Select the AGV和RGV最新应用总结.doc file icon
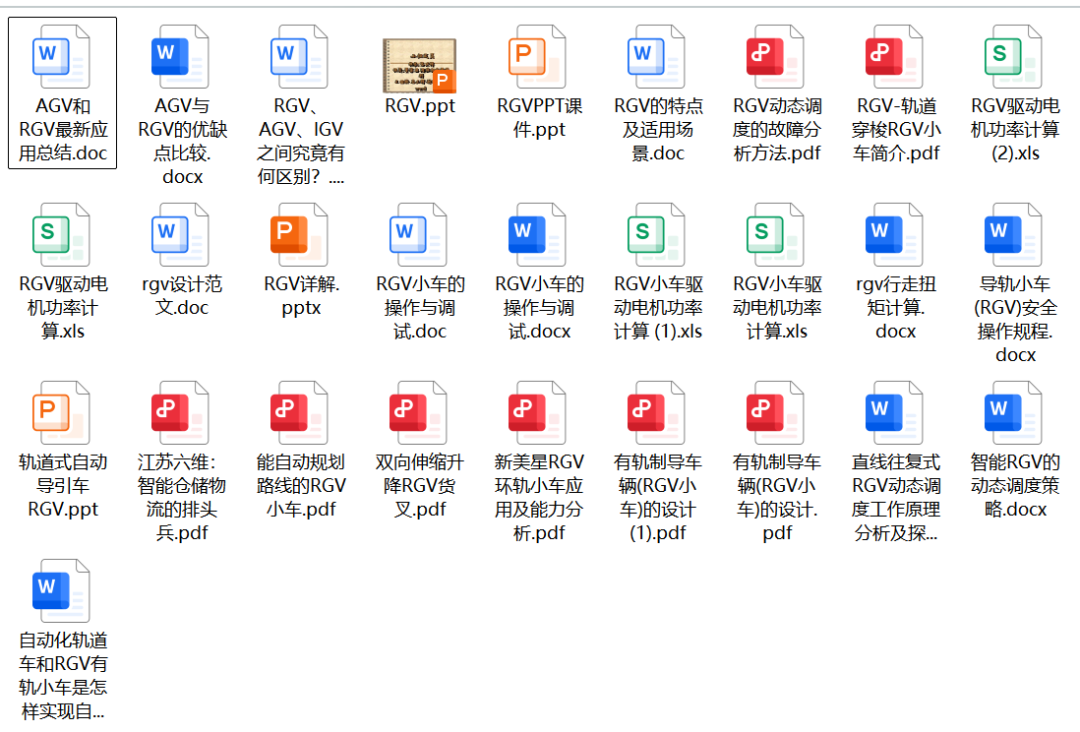The width and height of the screenshot is (1080, 732). click(61, 57)
